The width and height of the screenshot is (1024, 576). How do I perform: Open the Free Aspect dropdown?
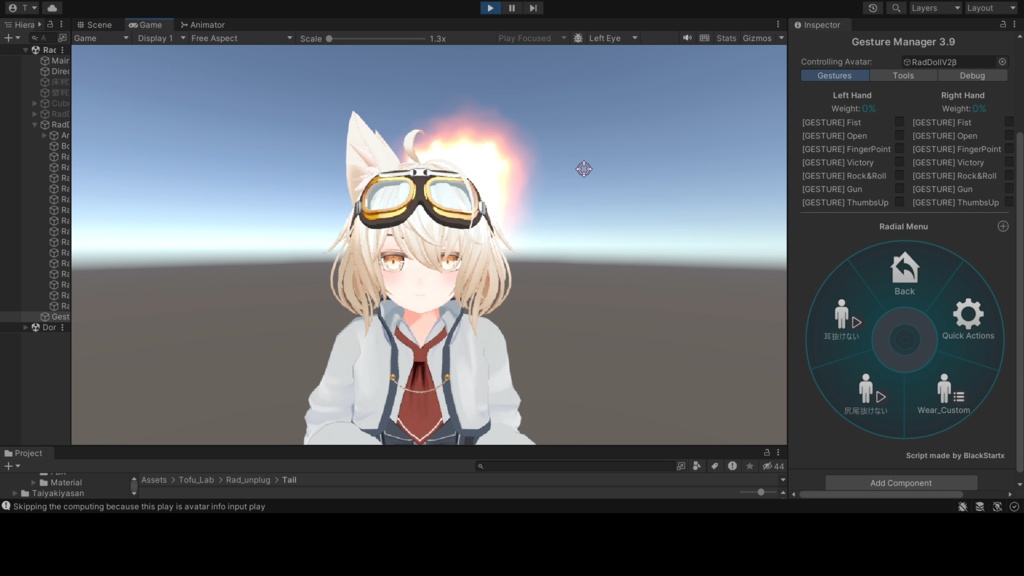tap(241, 39)
